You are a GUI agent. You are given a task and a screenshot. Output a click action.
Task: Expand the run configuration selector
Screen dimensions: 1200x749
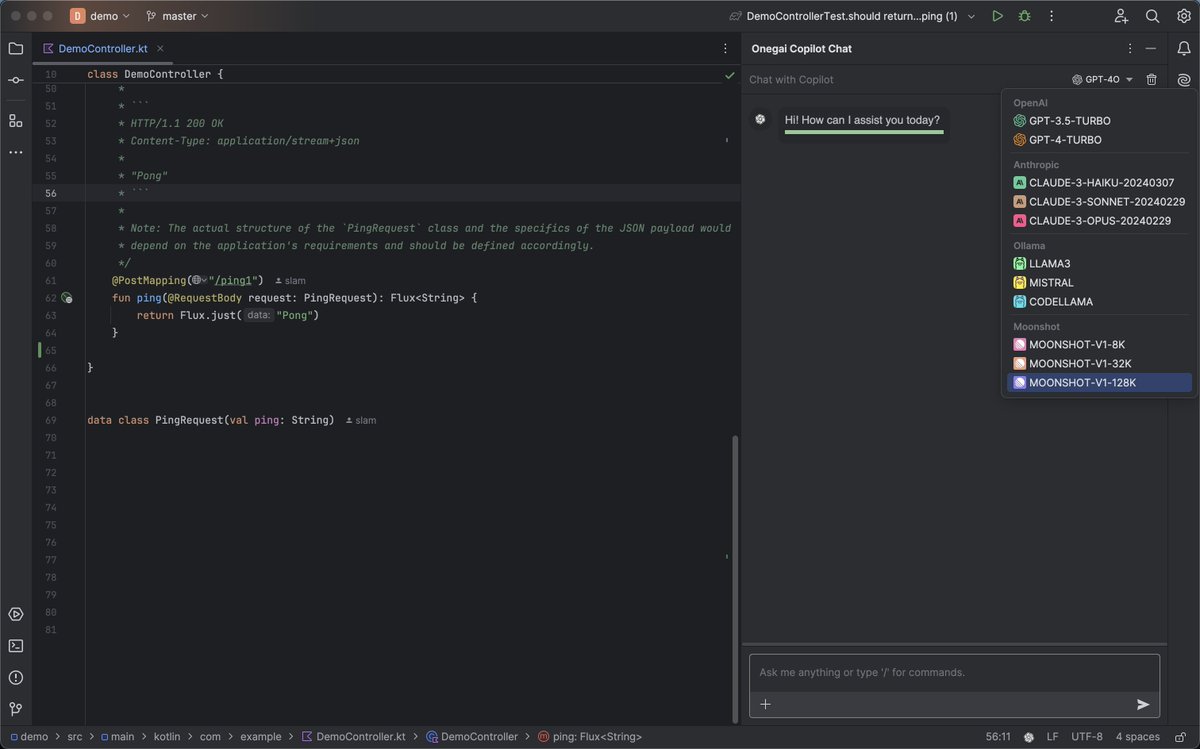853,16
